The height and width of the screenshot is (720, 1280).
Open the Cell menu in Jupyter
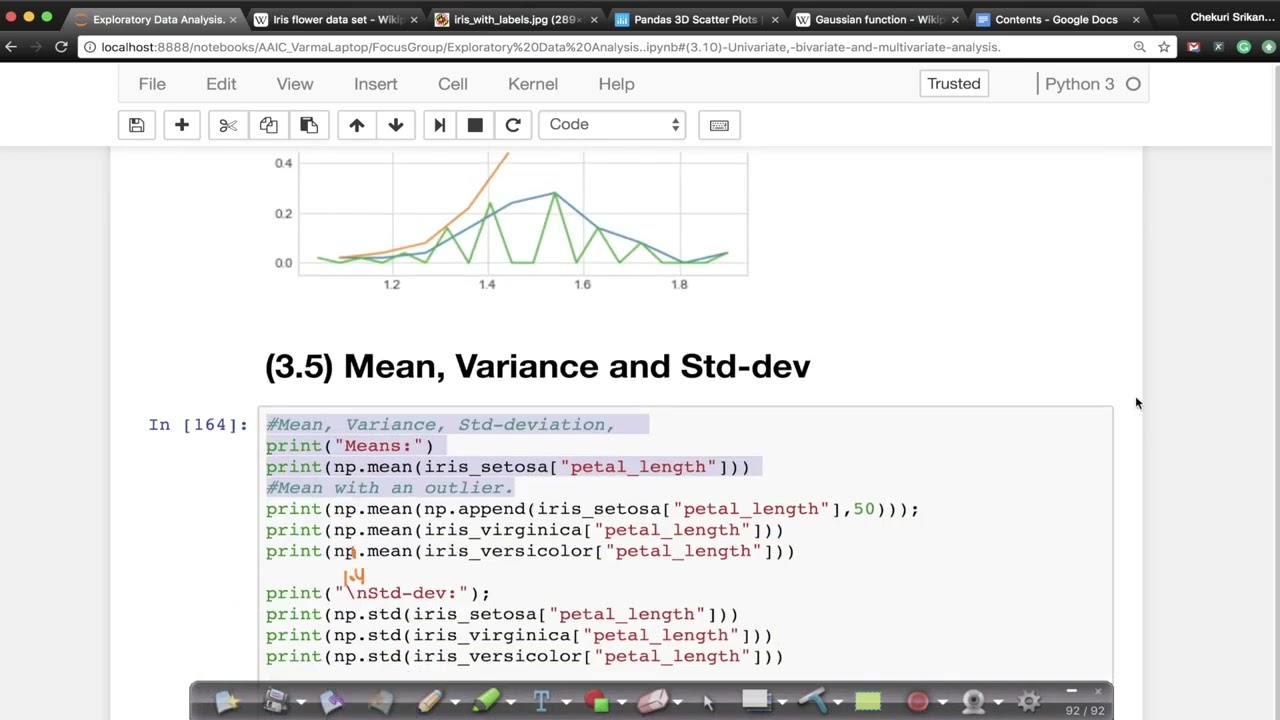point(453,84)
